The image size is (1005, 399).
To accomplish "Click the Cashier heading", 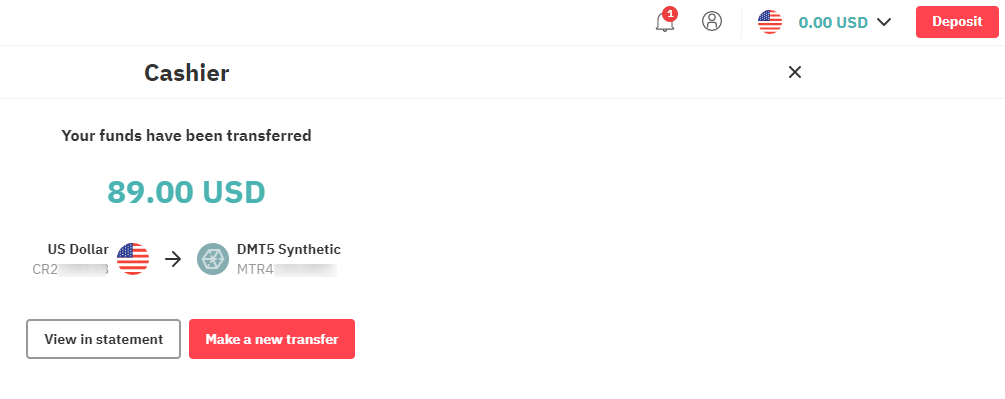I will point(187,73).
